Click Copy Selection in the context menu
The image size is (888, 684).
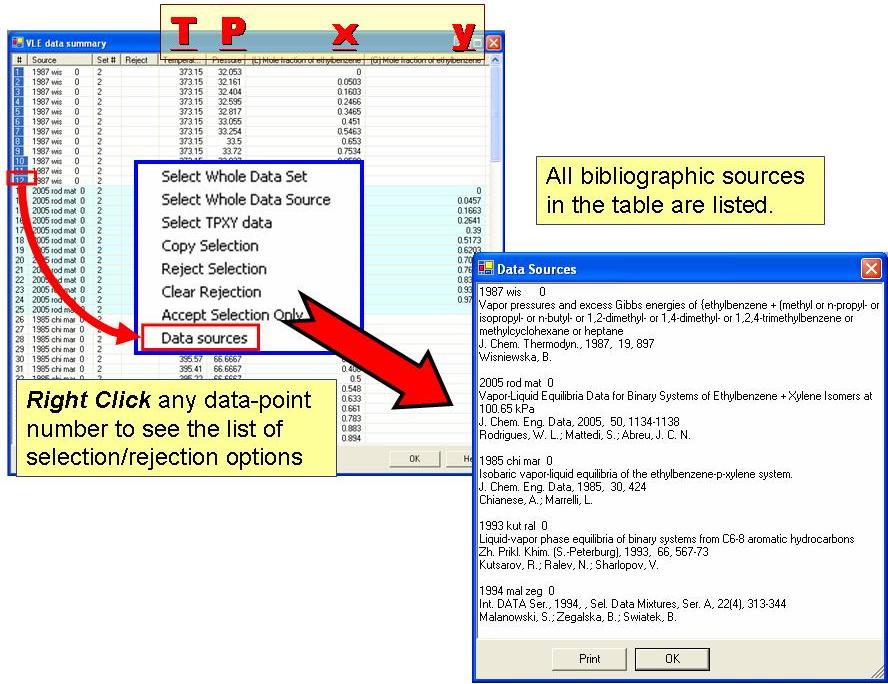point(210,246)
